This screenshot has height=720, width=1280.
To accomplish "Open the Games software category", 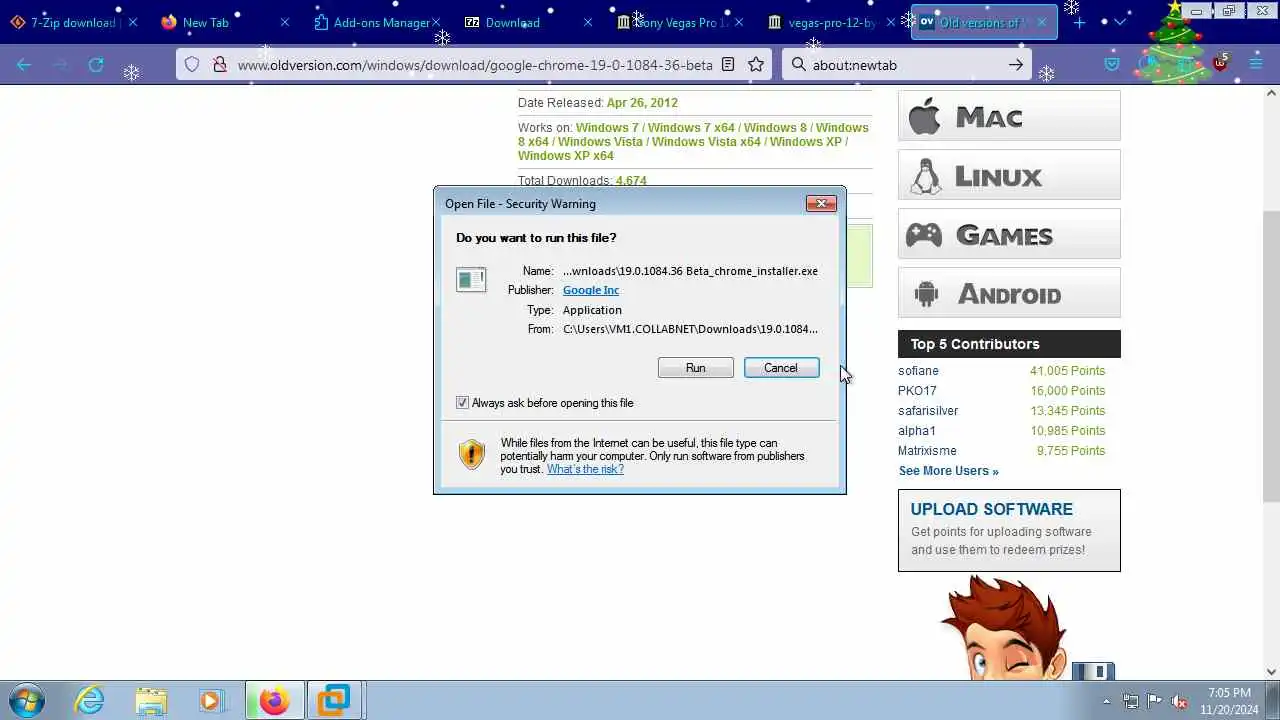I will tap(1009, 234).
